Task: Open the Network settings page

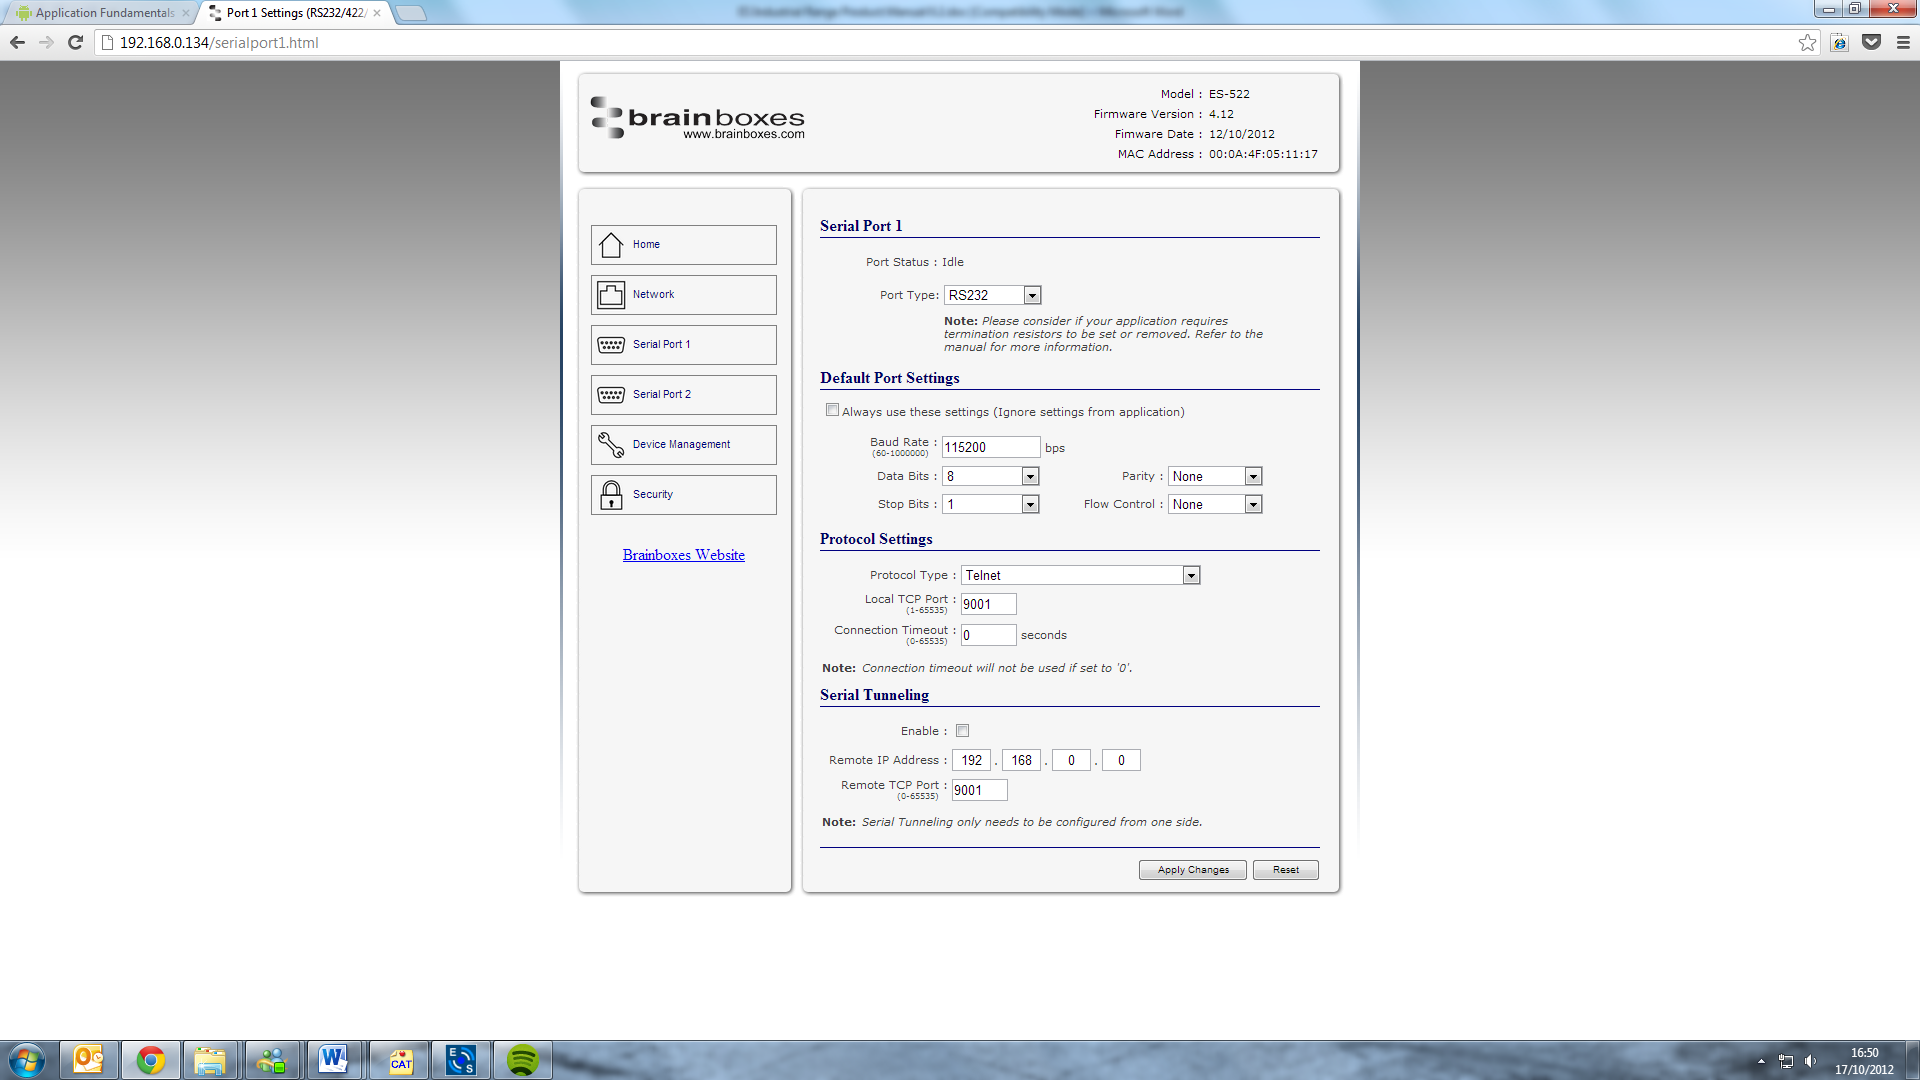Action: click(x=683, y=294)
